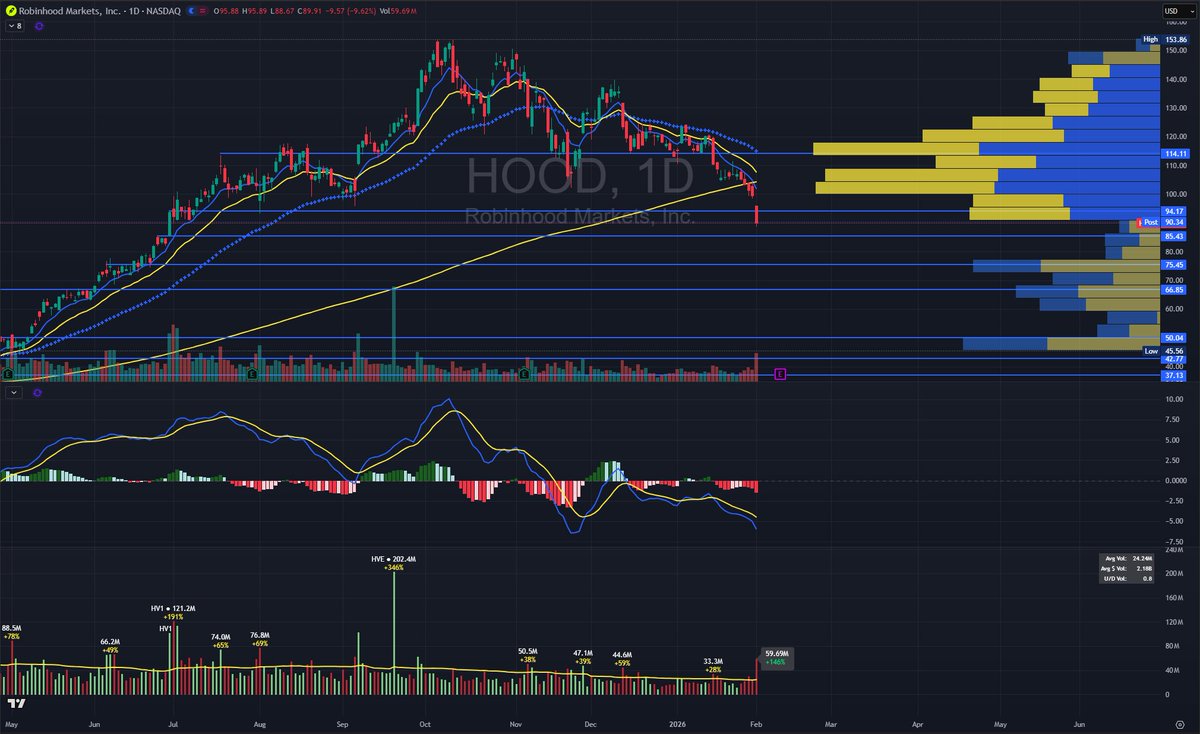Click the Post 90.34 price label
This screenshot has height=734, width=1200.
coord(1164,222)
